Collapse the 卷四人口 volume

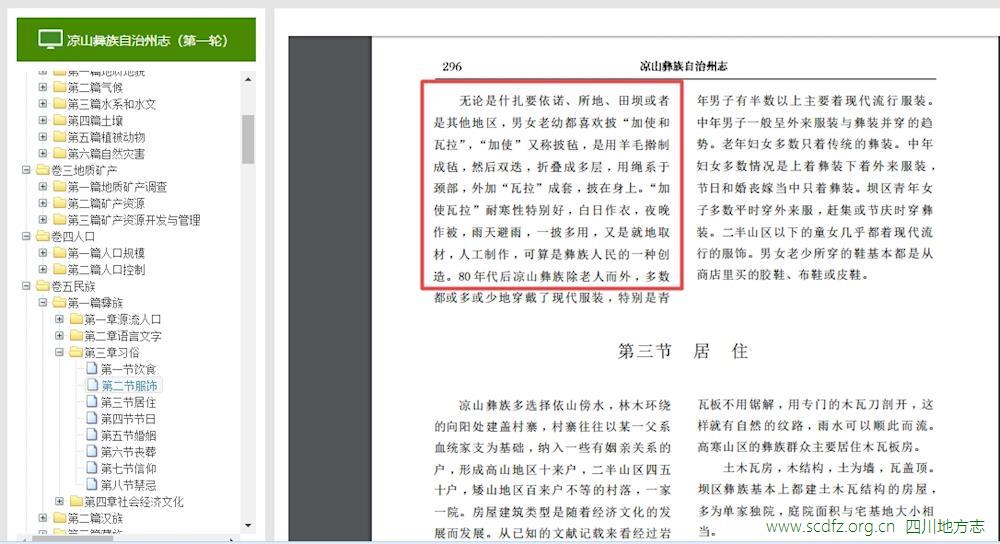click(x=26, y=236)
